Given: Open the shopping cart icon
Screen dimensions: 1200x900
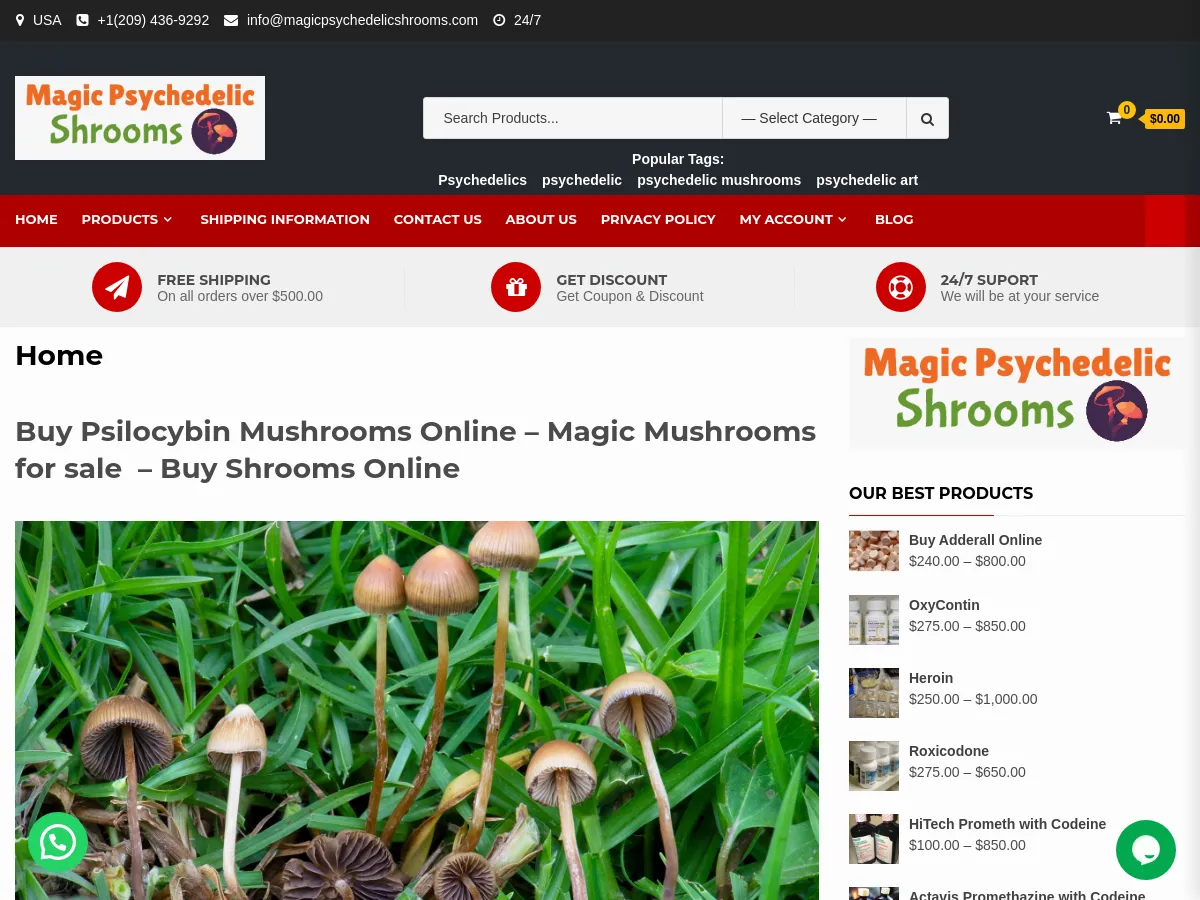Looking at the screenshot, I should [1114, 118].
